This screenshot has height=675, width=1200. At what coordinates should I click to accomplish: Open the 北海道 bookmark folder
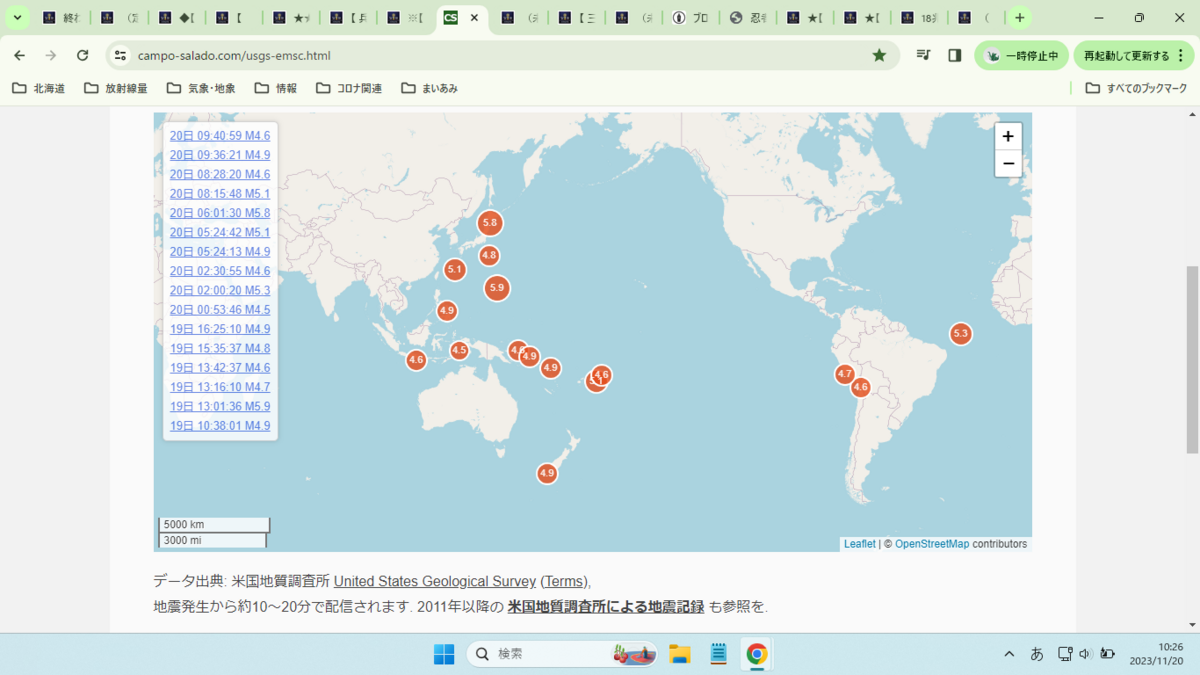coord(38,88)
